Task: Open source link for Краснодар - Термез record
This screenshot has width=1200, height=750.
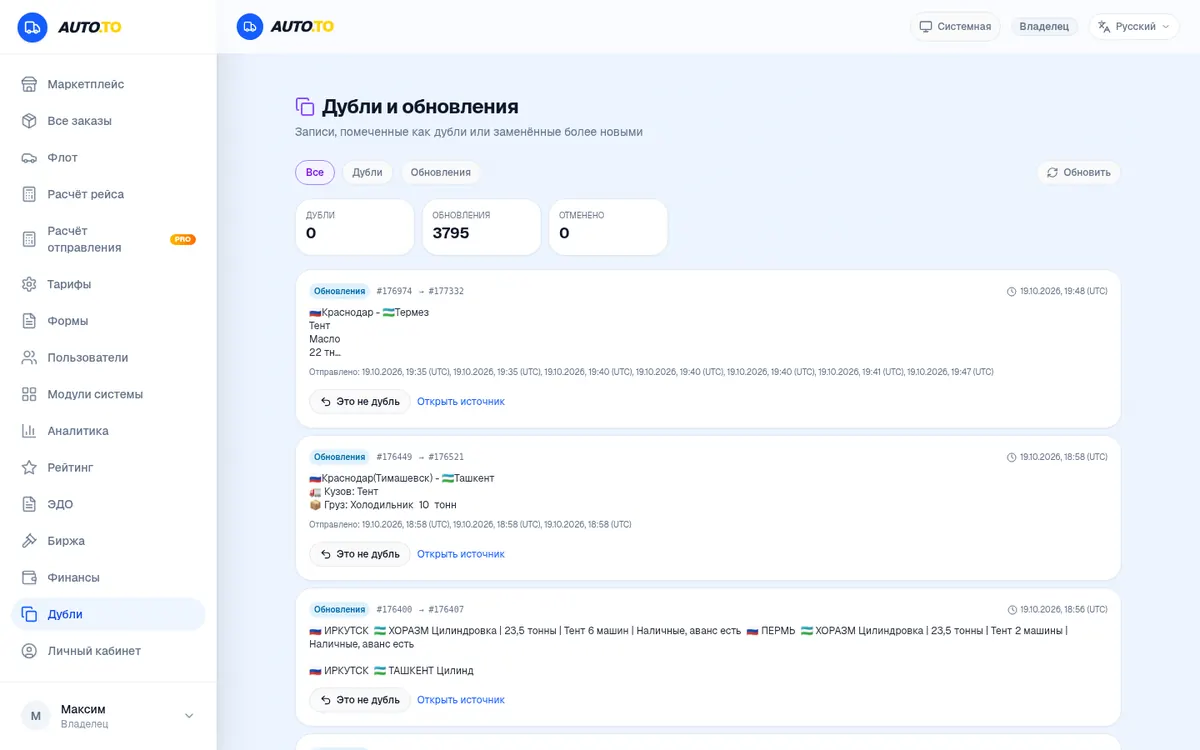Action: click(461, 401)
